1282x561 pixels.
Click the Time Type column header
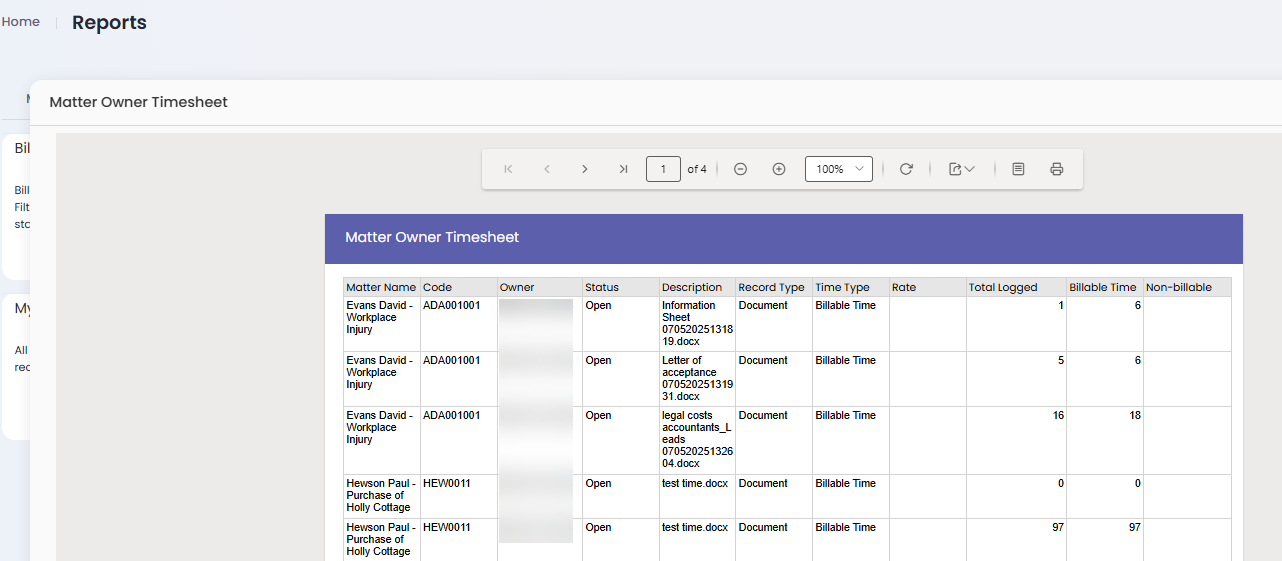(850, 287)
